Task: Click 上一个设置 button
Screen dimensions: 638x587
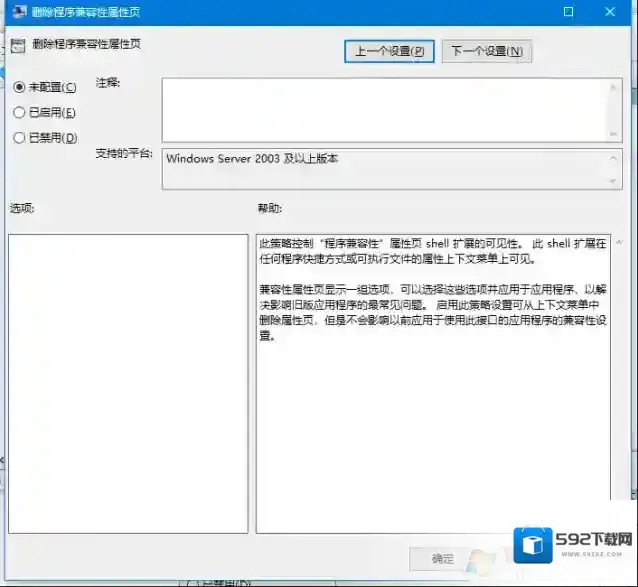Action: [389, 51]
